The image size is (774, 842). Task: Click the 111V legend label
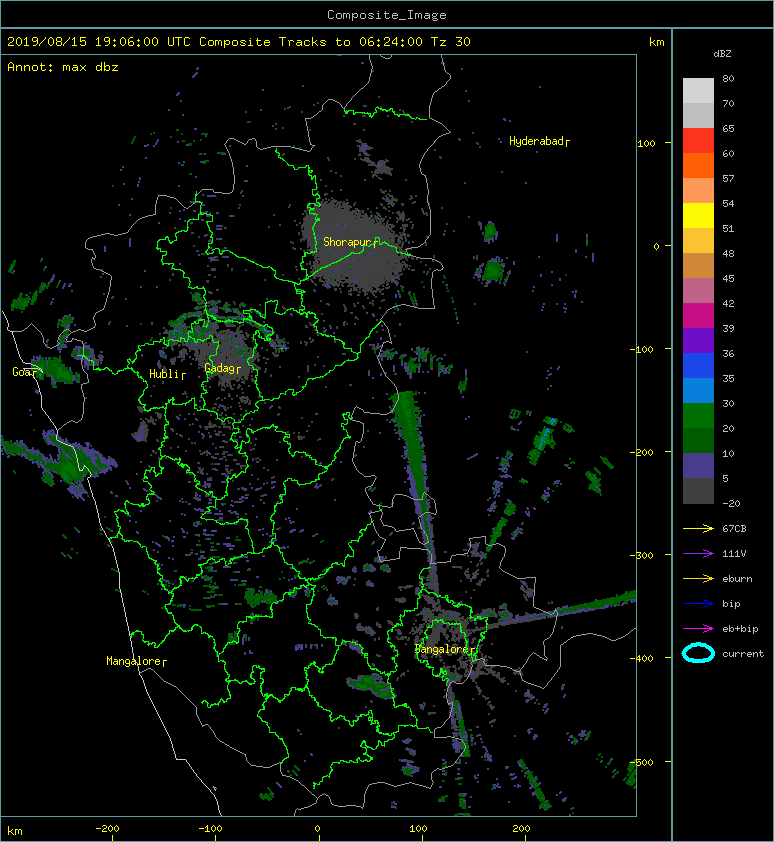734,554
